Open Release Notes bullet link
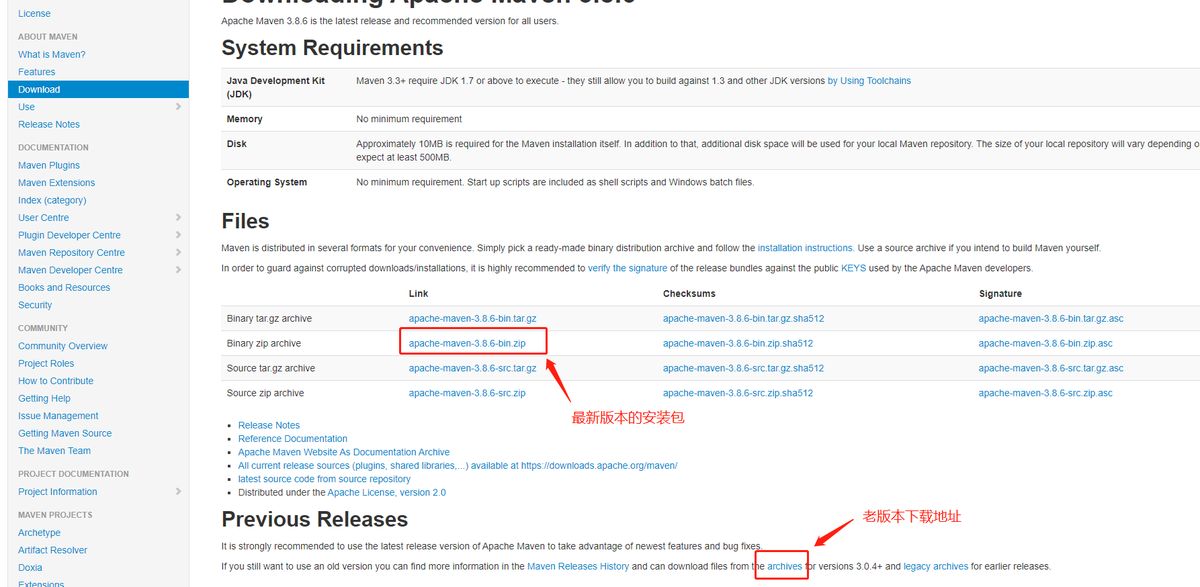The height and width of the screenshot is (587, 1200). coord(269,426)
